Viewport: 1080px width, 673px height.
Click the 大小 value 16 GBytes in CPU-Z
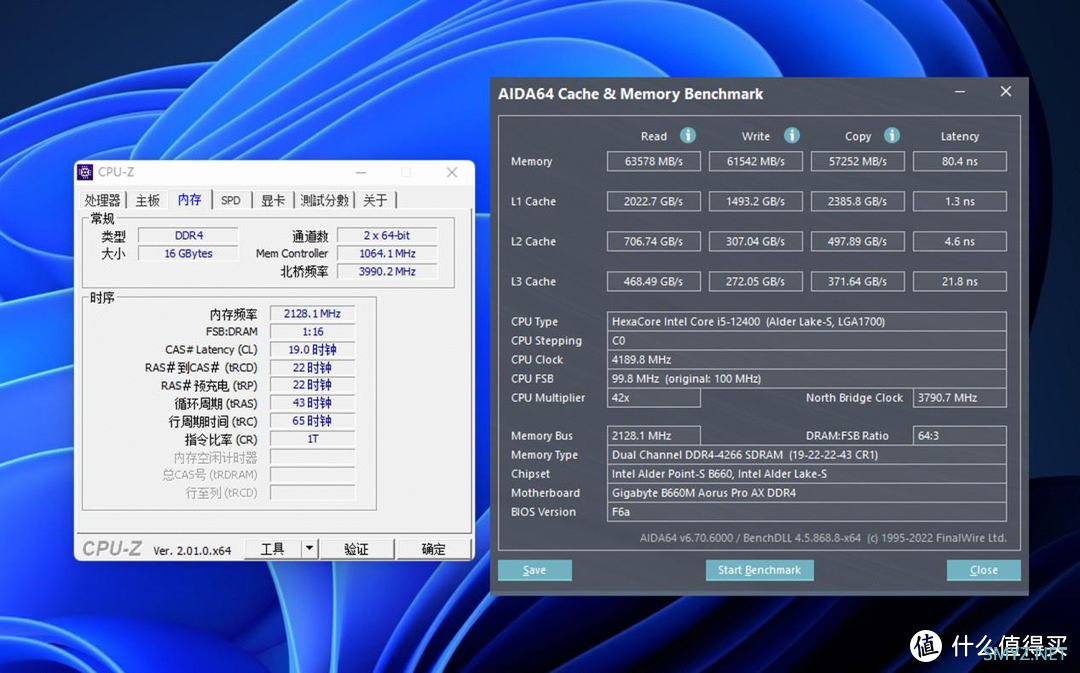(x=188, y=253)
